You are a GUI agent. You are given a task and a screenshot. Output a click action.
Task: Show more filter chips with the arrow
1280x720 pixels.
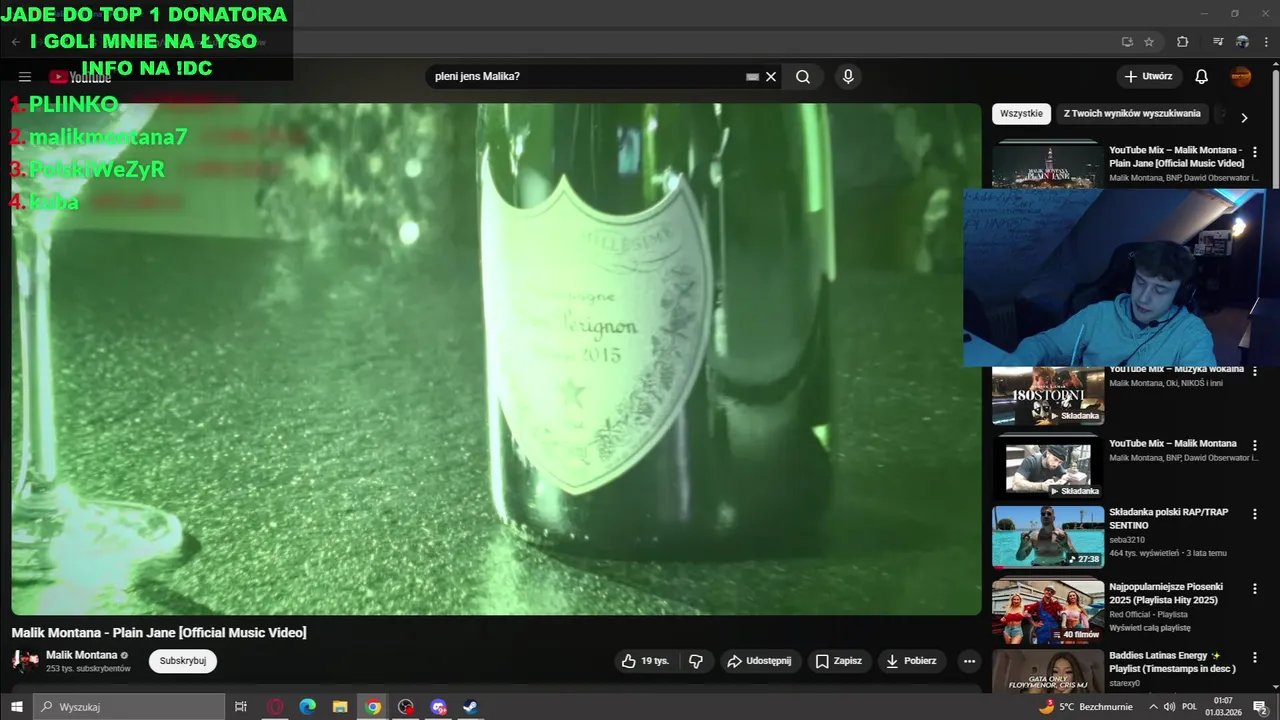1244,117
